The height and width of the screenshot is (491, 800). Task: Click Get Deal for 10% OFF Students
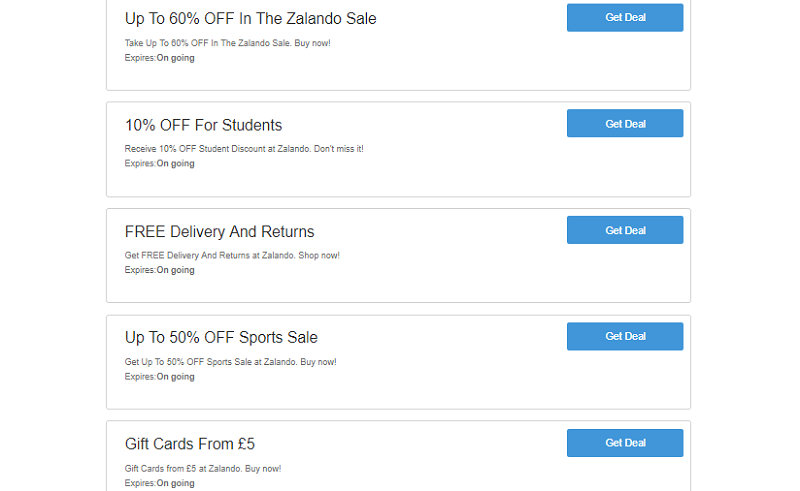click(625, 124)
